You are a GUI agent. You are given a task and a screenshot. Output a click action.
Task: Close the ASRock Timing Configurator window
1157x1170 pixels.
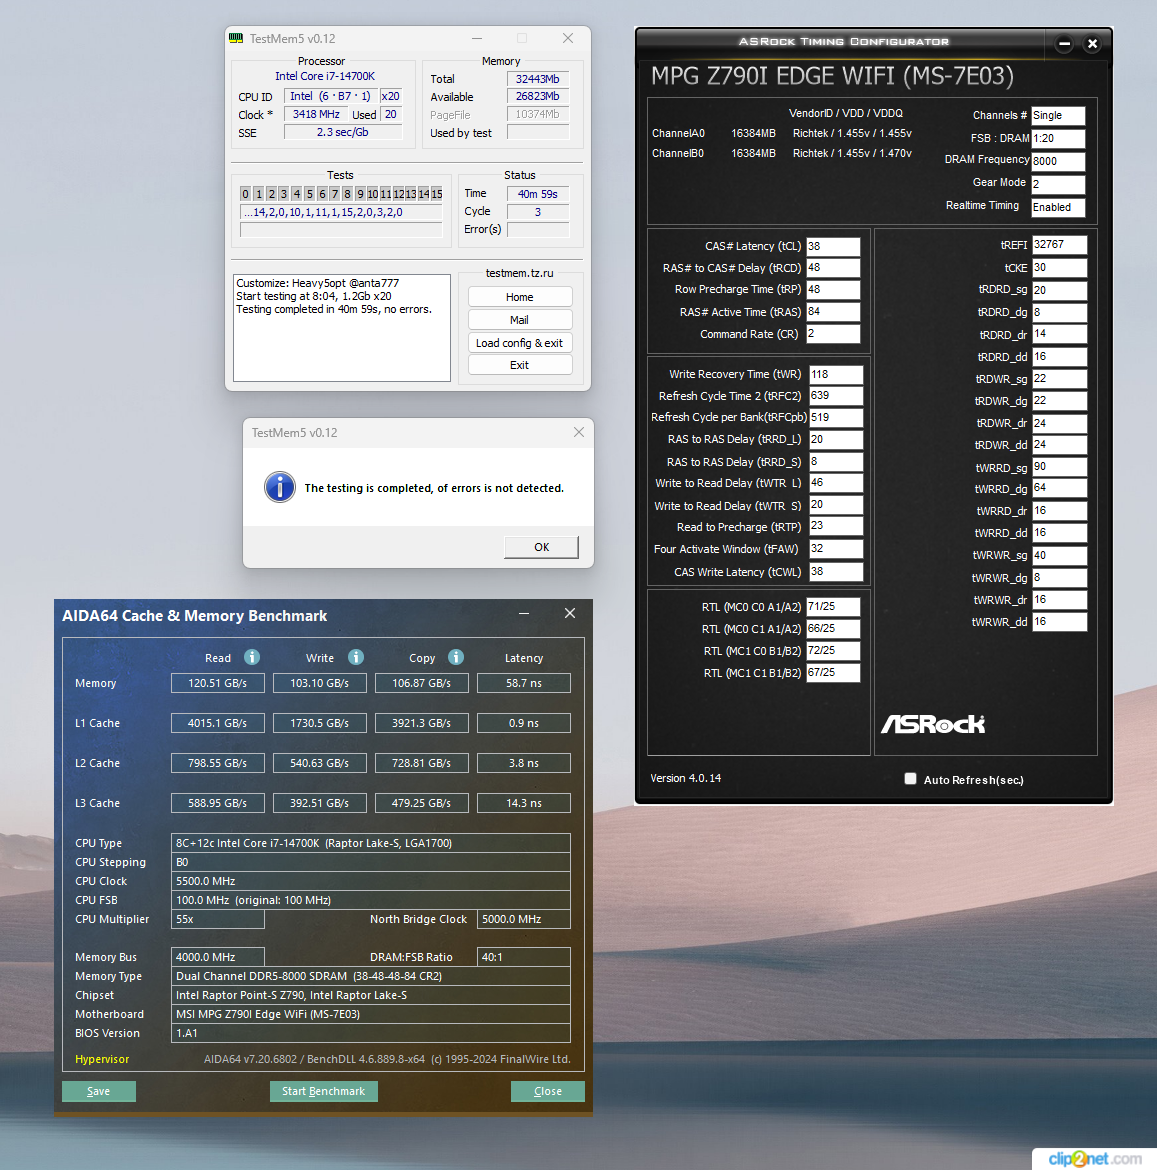coord(1092,44)
